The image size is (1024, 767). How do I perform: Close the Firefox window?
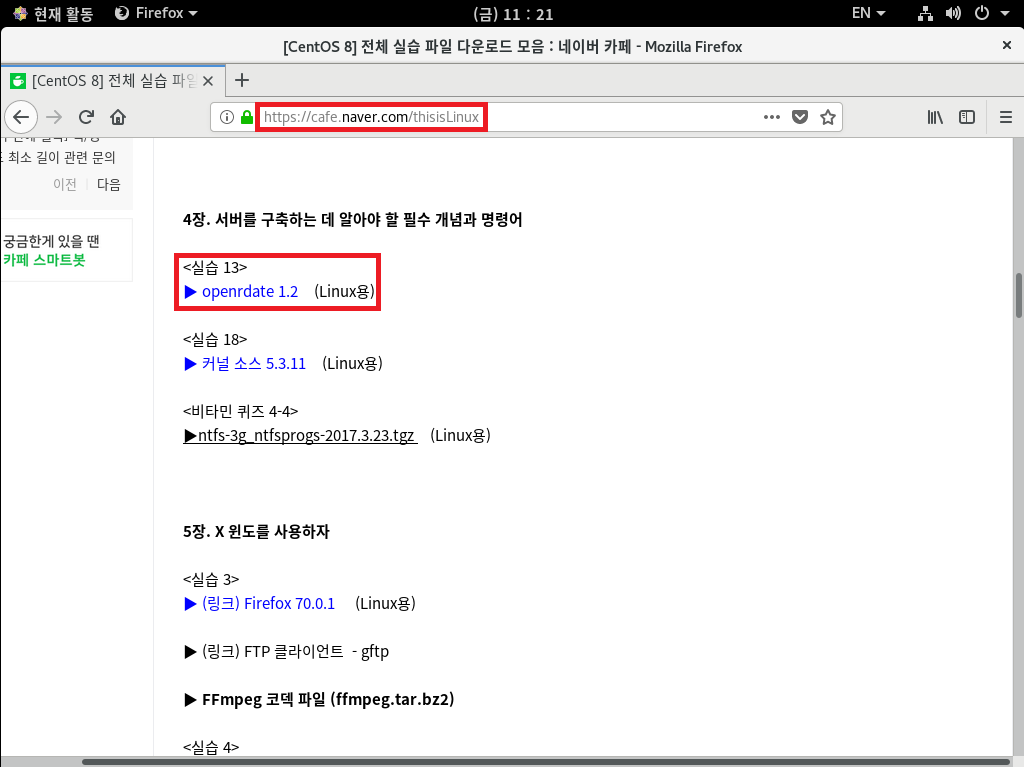1006,45
